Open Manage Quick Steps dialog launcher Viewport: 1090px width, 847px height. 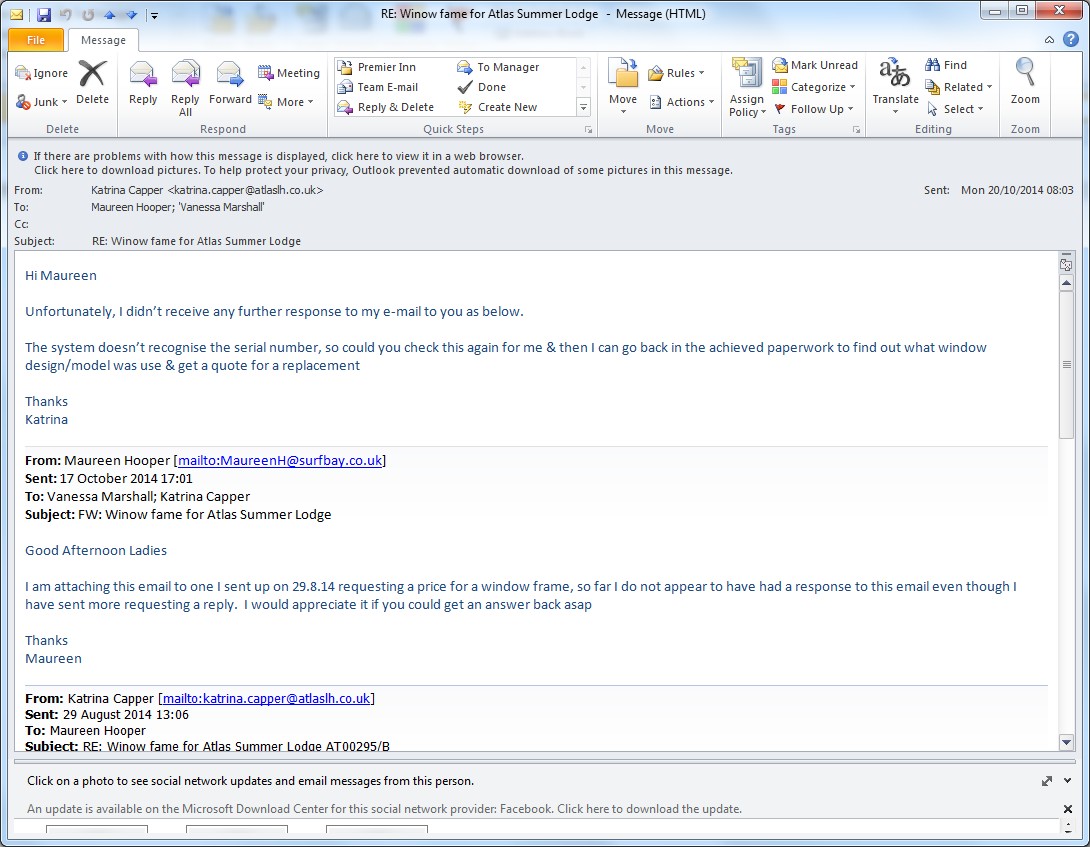coord(588,130)
